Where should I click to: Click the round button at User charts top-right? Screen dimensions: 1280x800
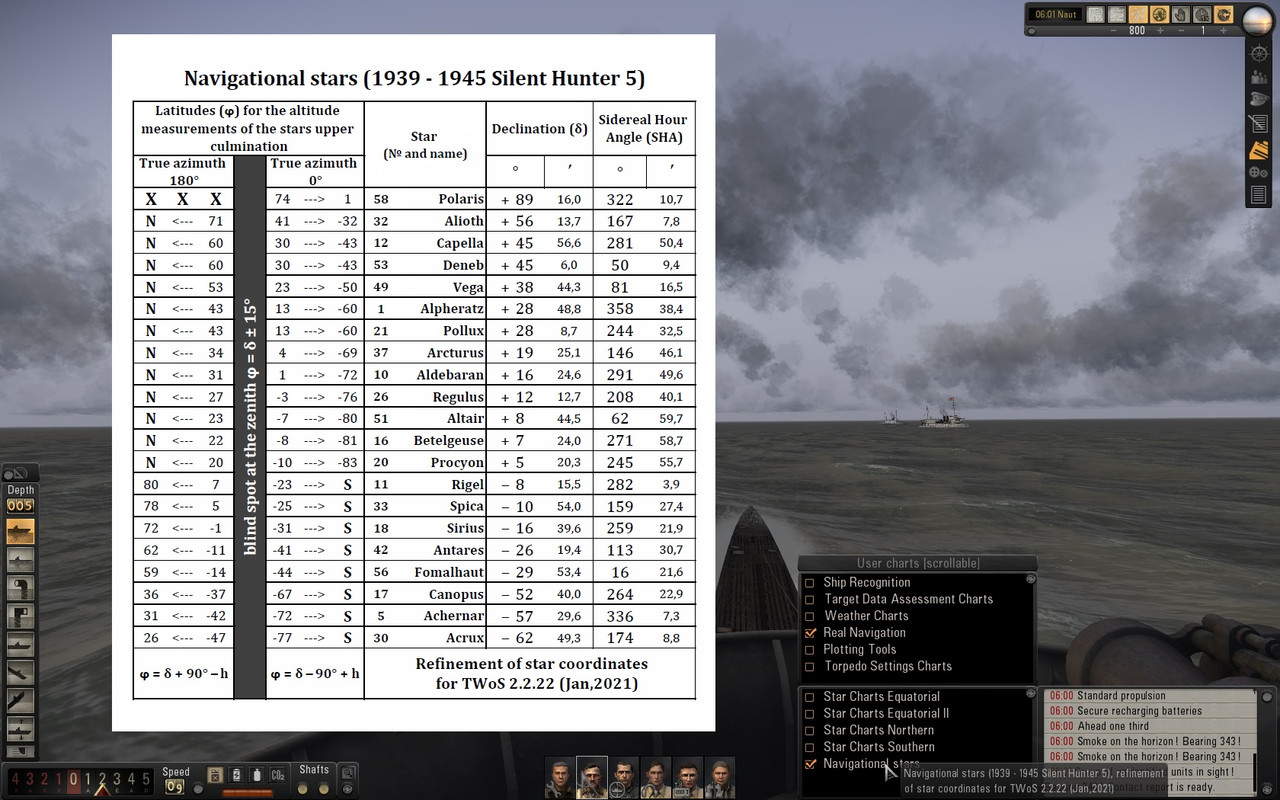(1031, 579)
